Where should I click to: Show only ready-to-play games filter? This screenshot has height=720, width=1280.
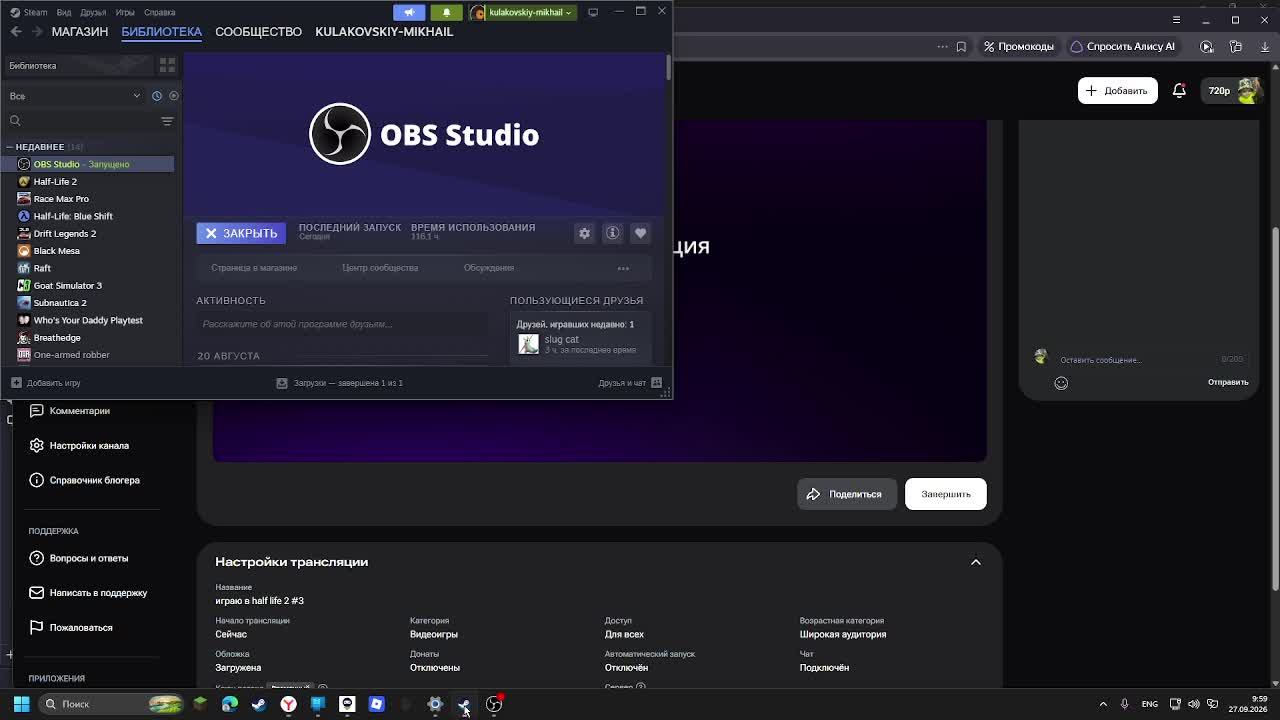coord(174,96)
